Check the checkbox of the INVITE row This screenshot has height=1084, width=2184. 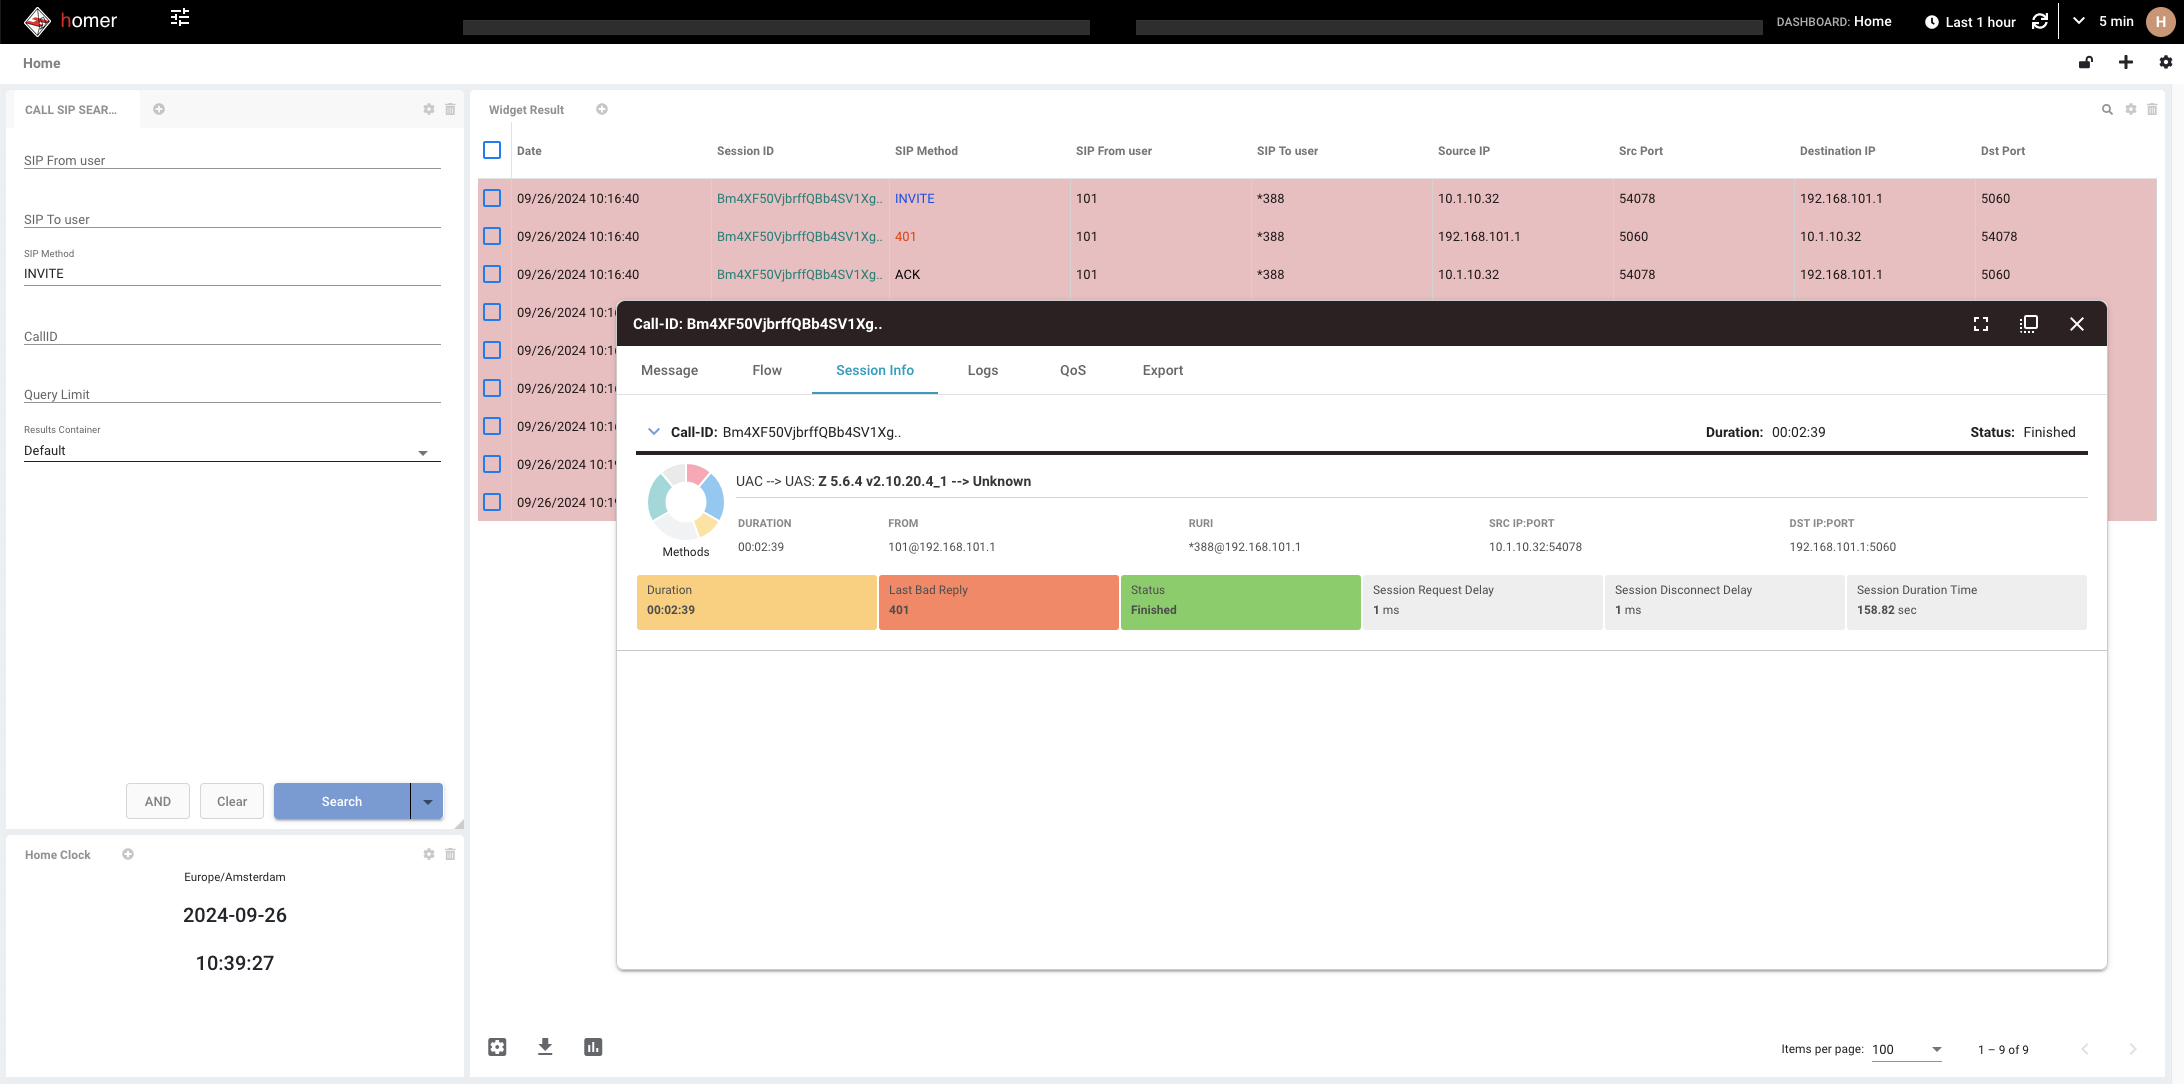(x=492, y=198)
